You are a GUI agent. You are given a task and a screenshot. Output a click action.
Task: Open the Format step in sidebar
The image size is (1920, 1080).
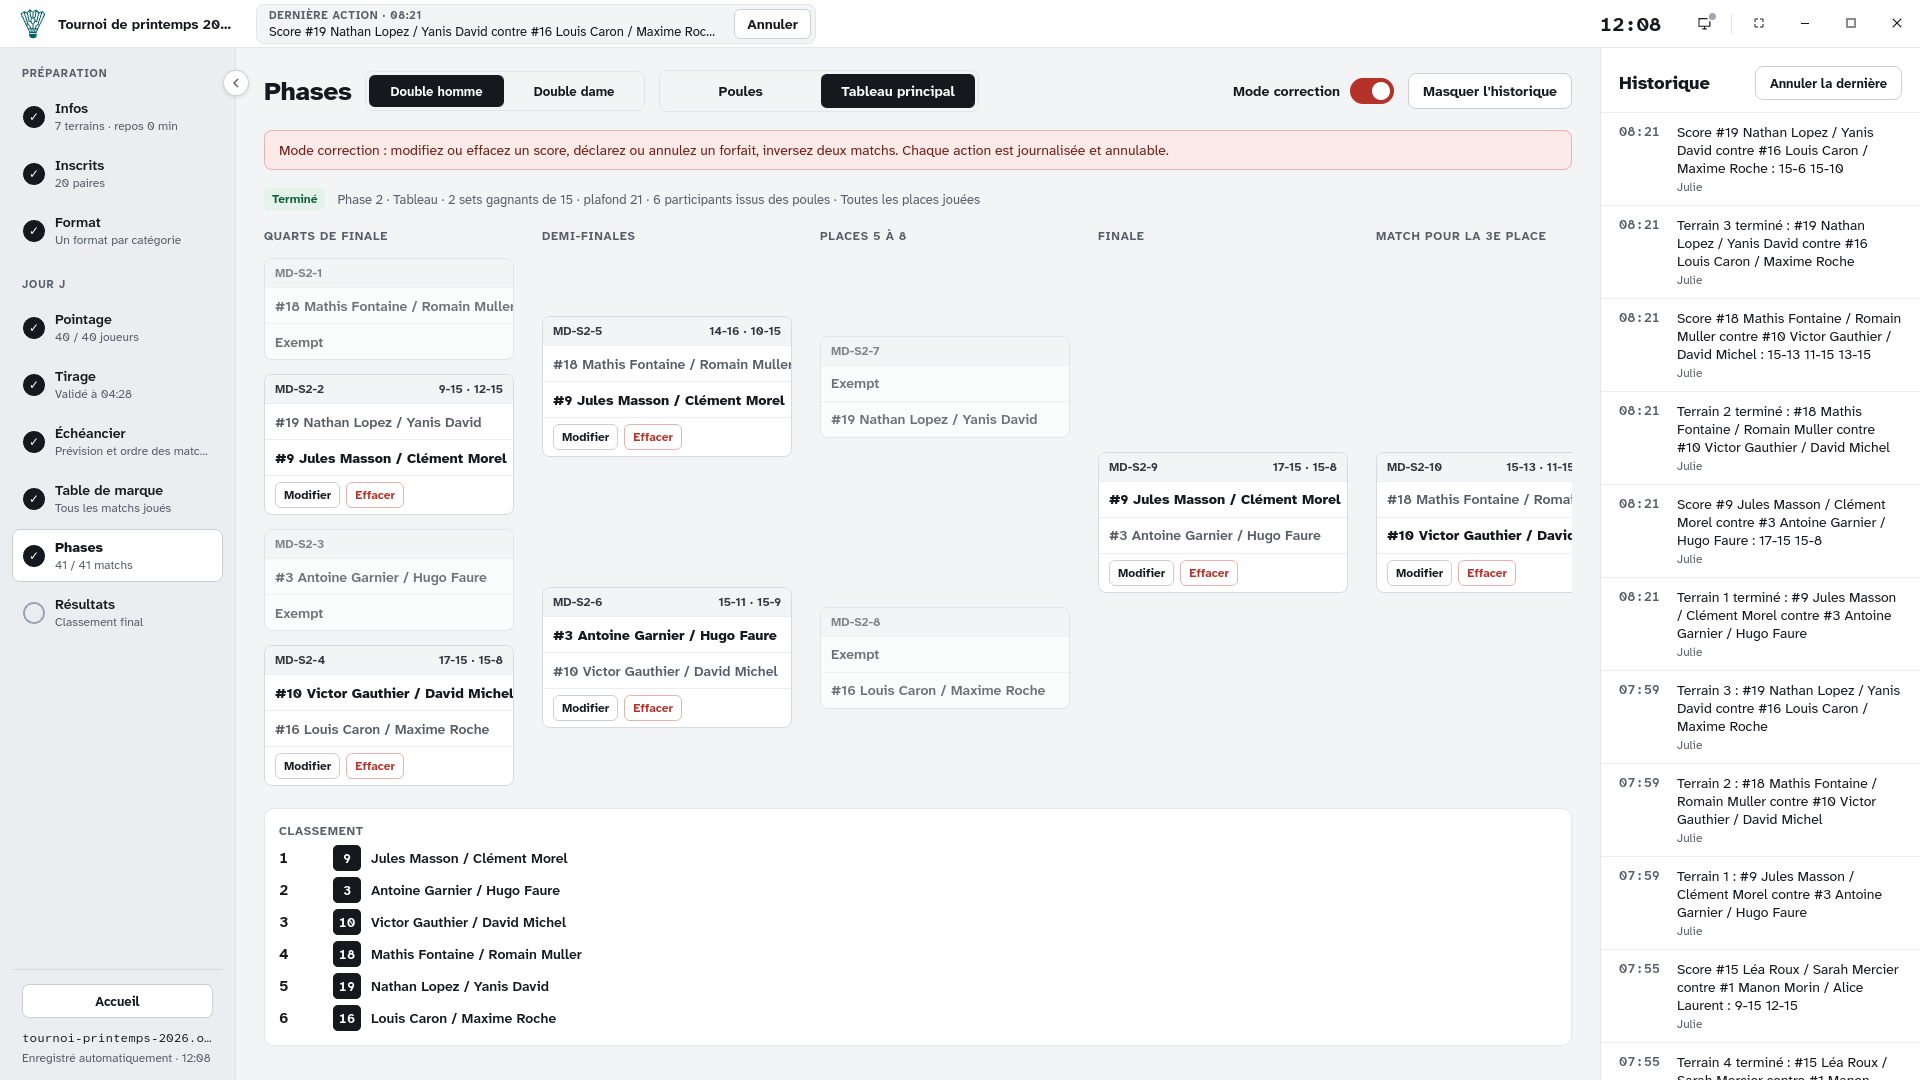click(117, 231)
